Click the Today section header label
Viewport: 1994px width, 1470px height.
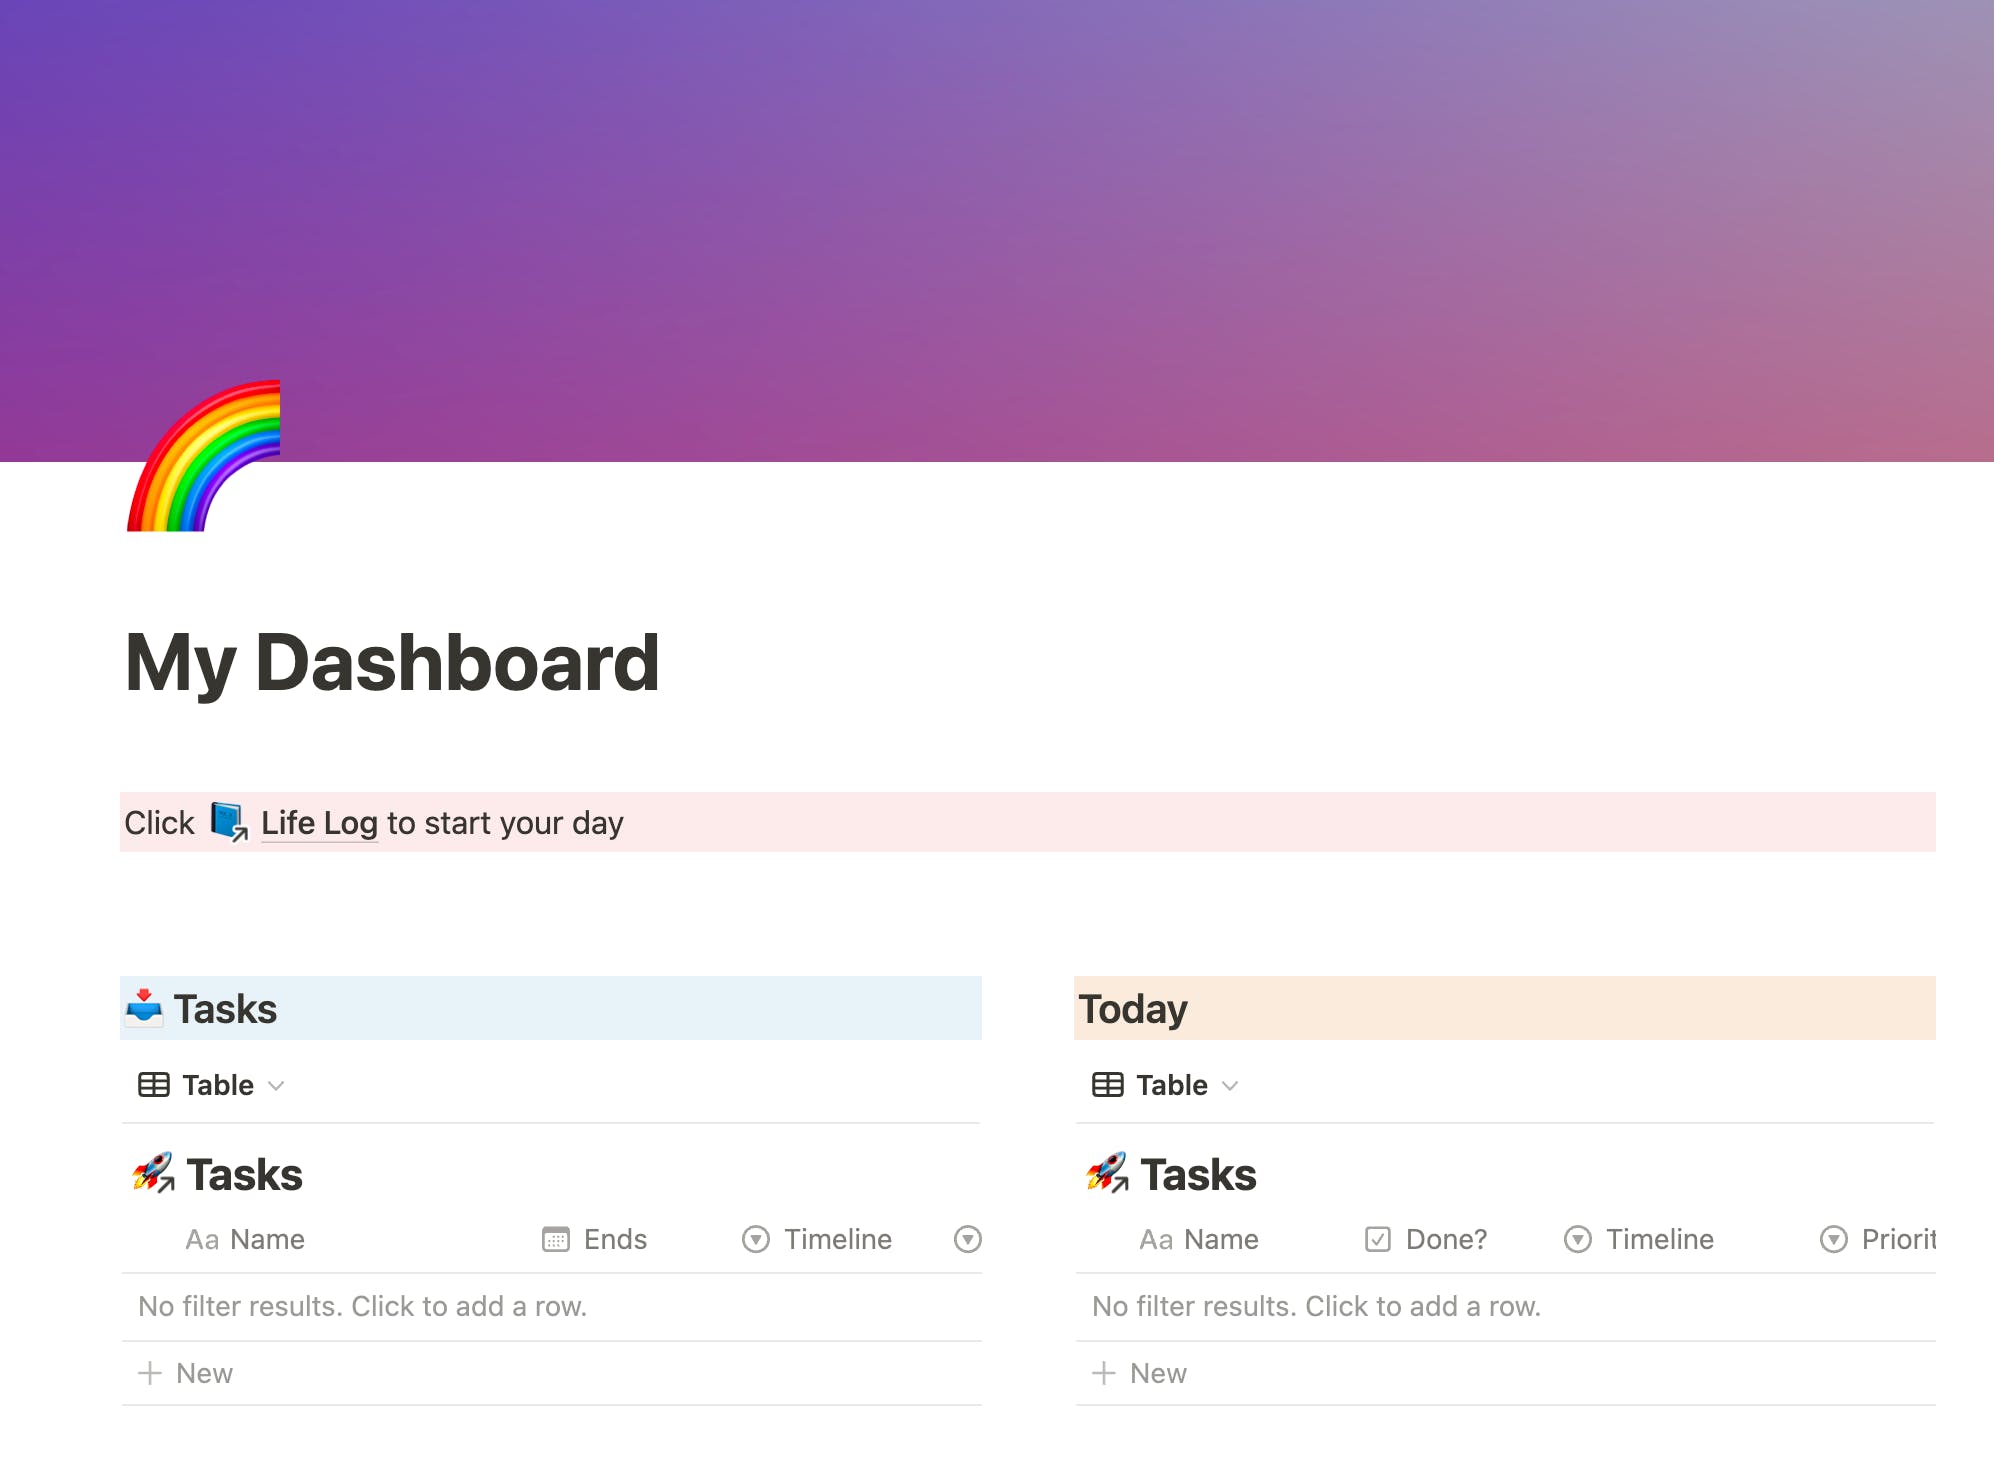point(1135,1007)
